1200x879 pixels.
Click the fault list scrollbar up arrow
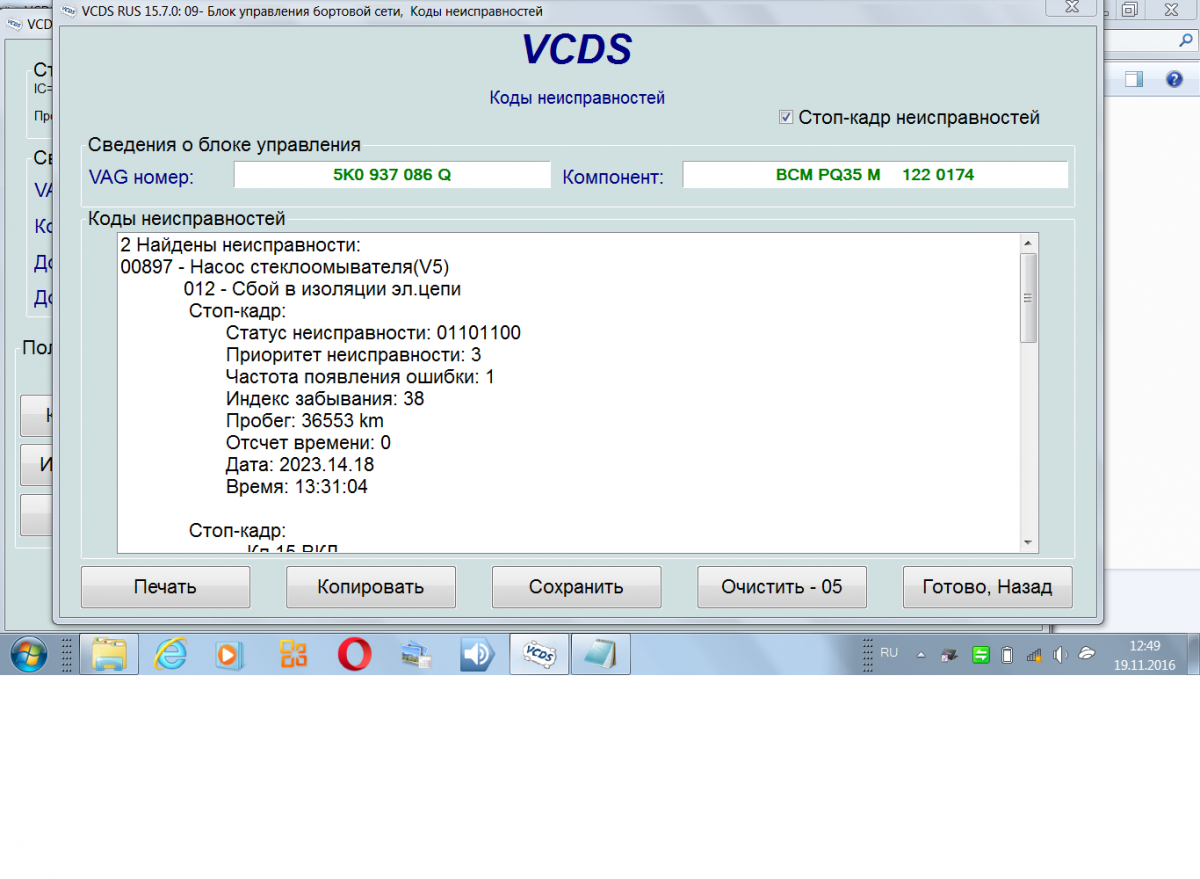1028,243
